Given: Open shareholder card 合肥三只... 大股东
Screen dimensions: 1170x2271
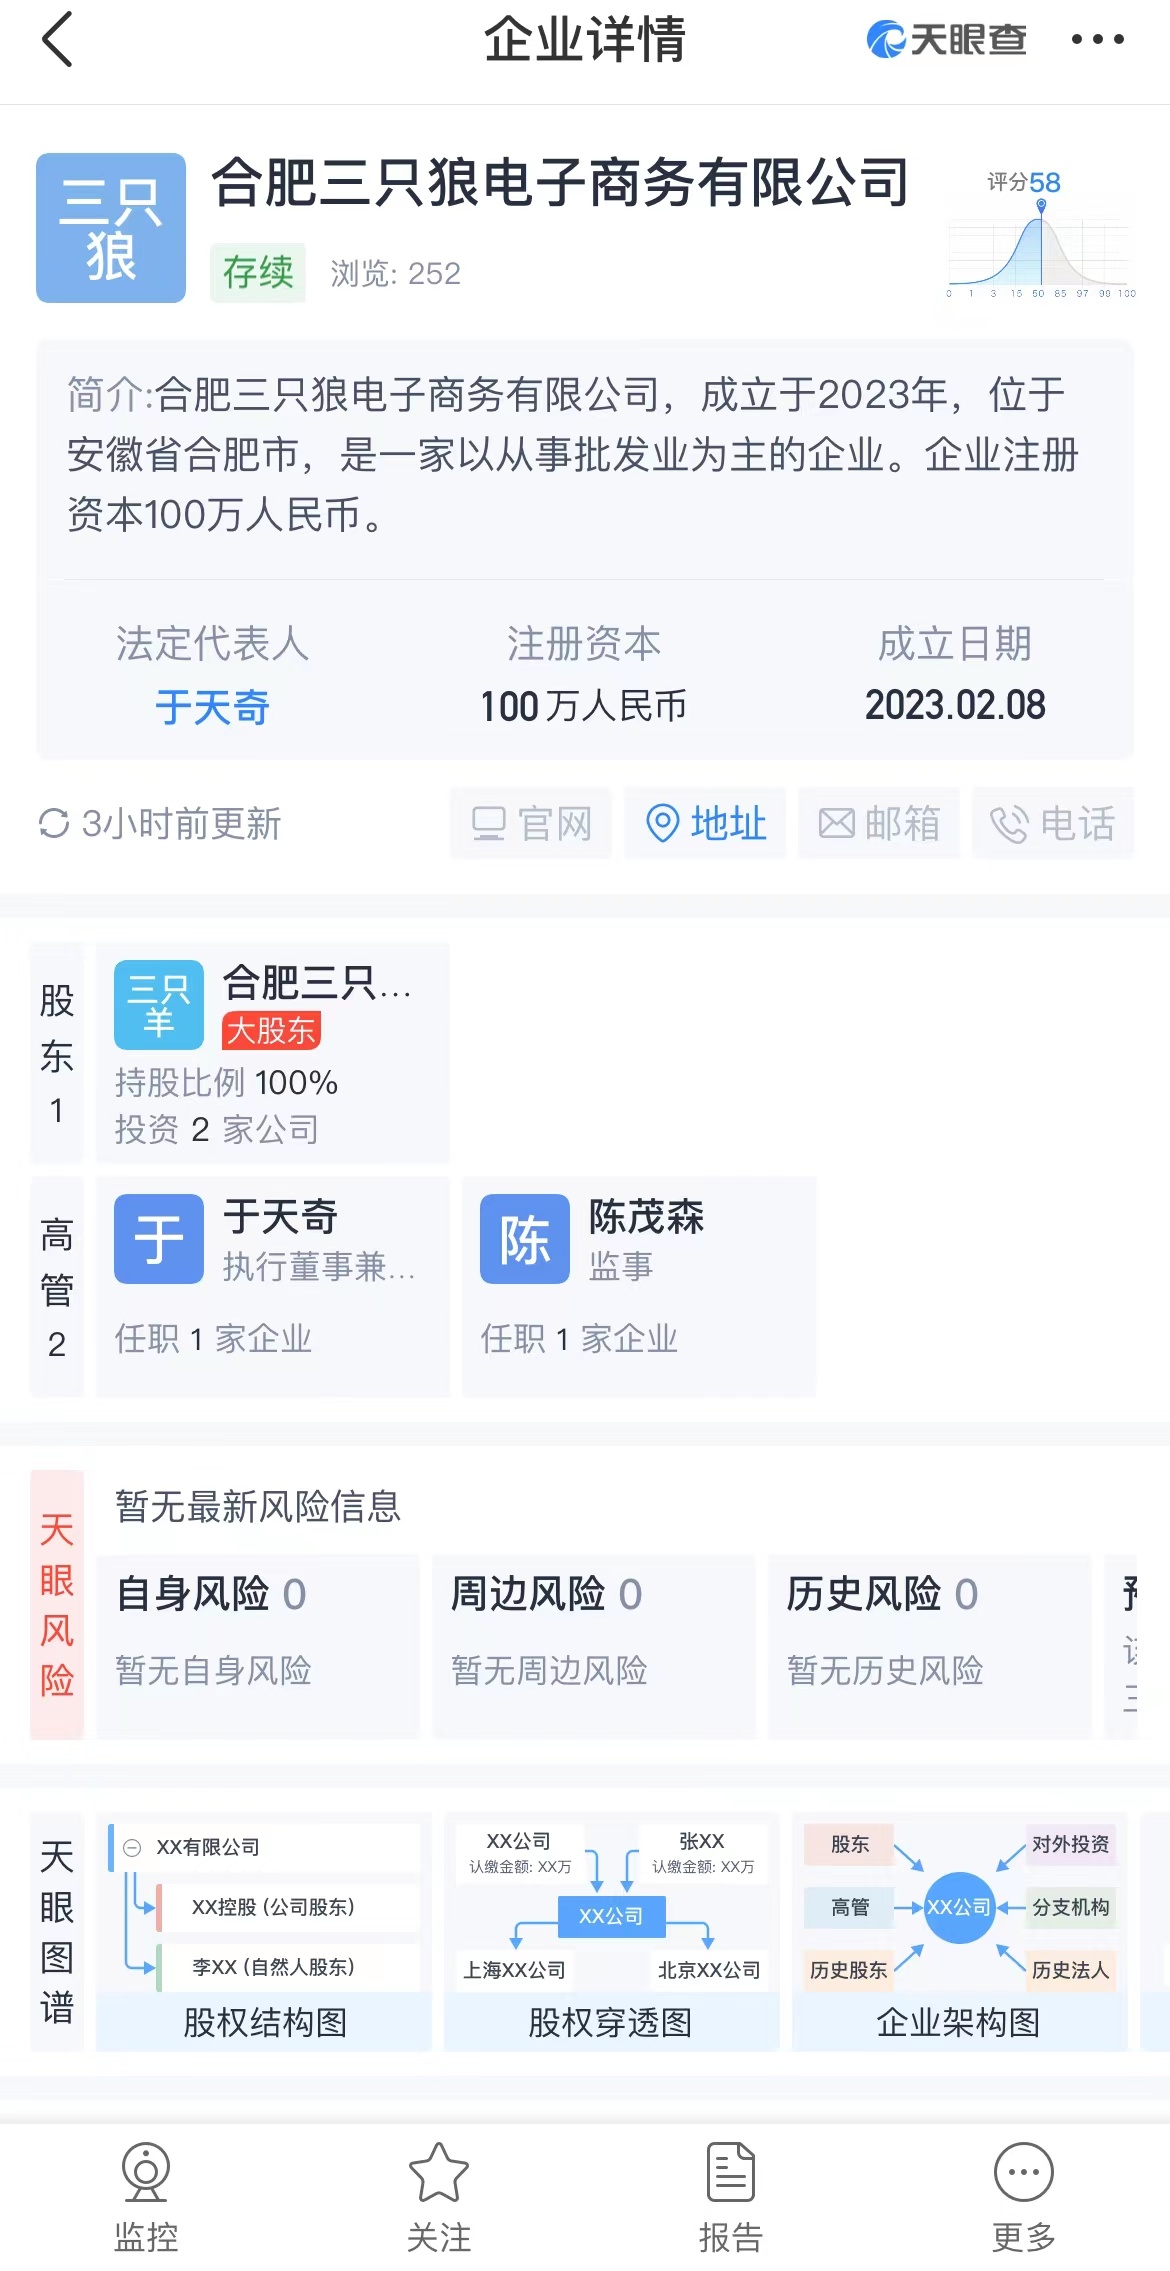Looking at the screenshot, I should [272, 1052].
